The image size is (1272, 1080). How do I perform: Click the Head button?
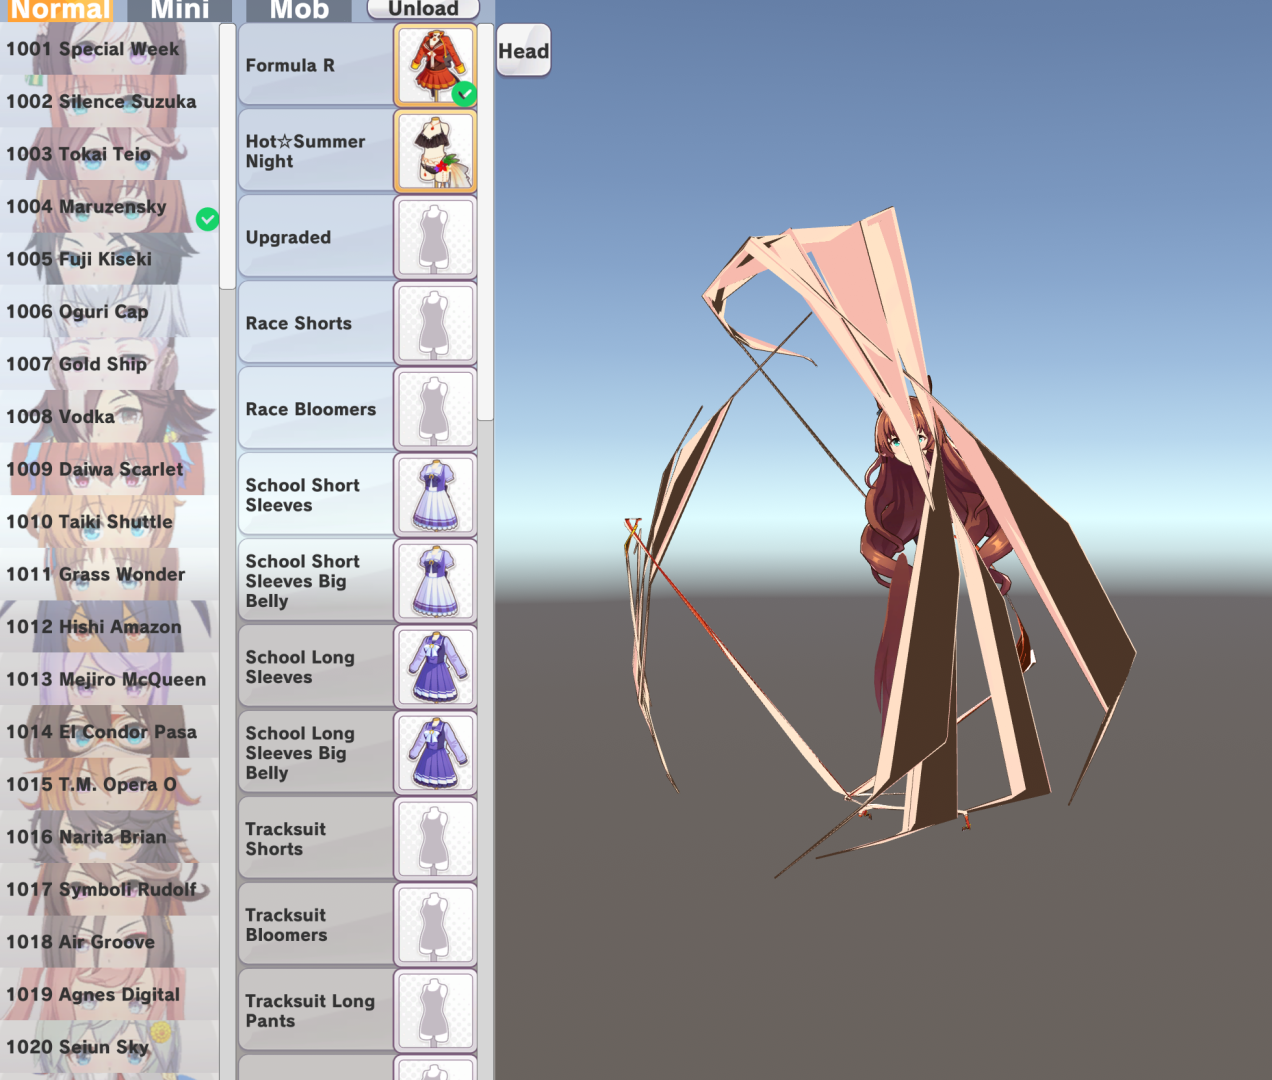click(x=524, y=51)
